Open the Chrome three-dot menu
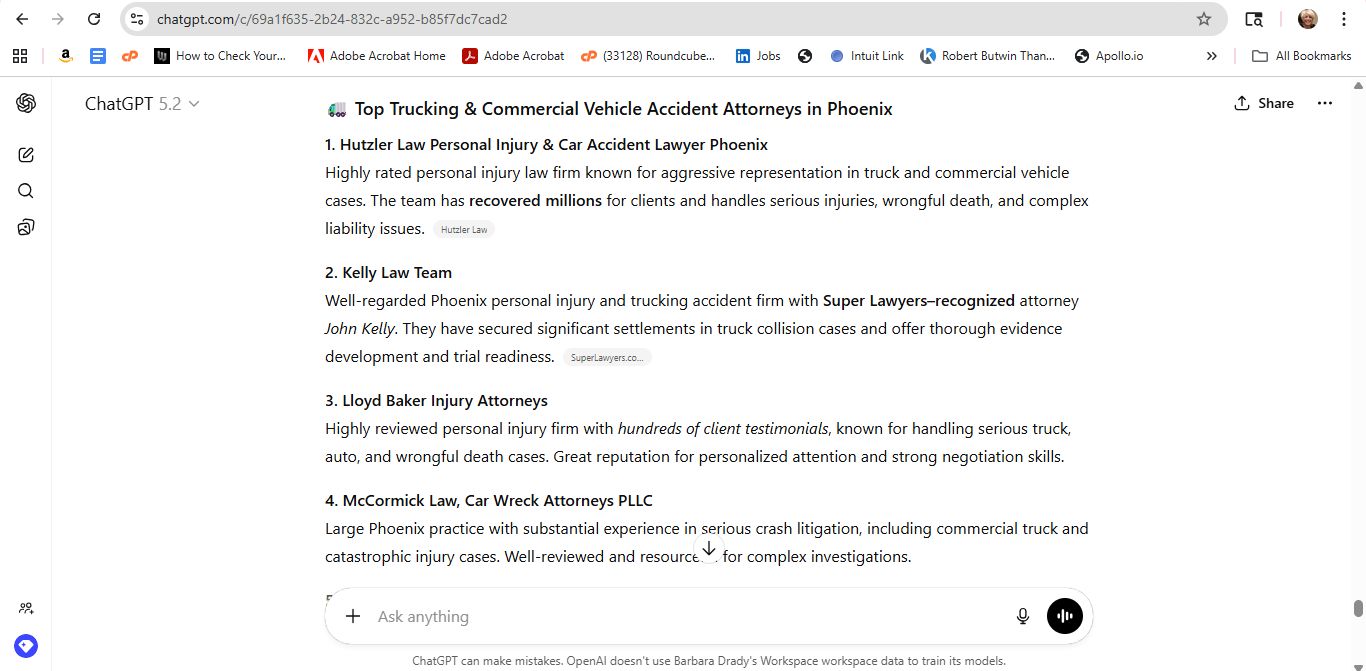Viewport: 1366px width, 671px height. [x=1344, y=19]
